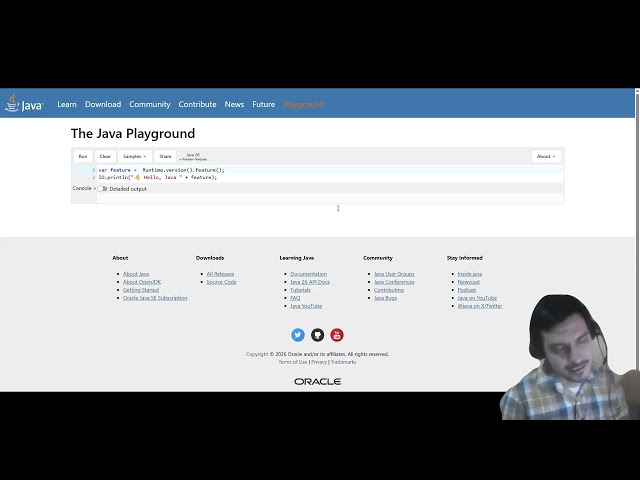Open the Community menu item
This screenshot has height=480, width=640.
tap(150, 104)
